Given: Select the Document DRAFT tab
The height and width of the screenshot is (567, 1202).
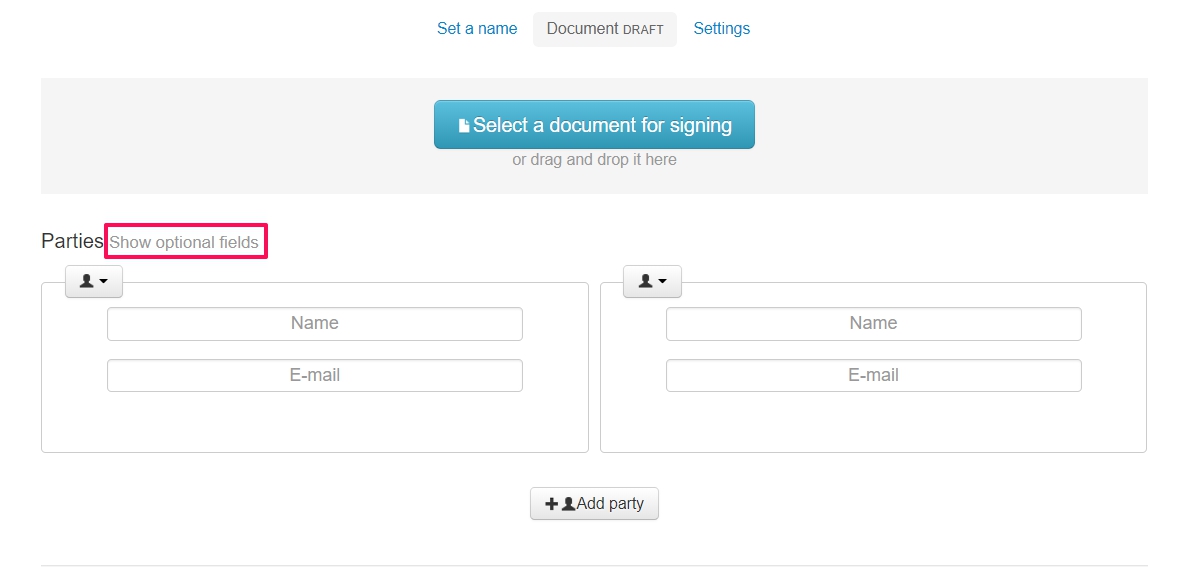Looking at the screenshot, I should (x=604, y=29).
